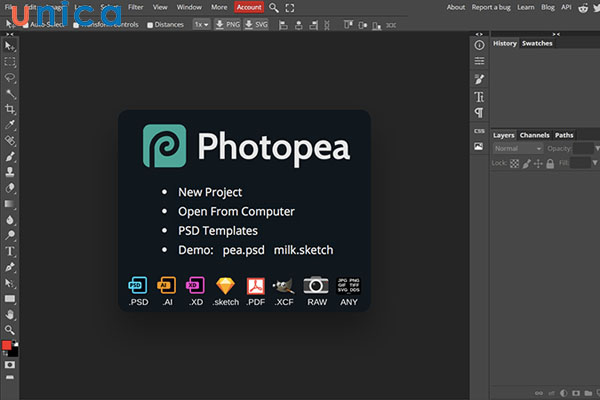Screen dimensions: 600x400
Task: Select the Pen tool
Action: tap(10, 267)
